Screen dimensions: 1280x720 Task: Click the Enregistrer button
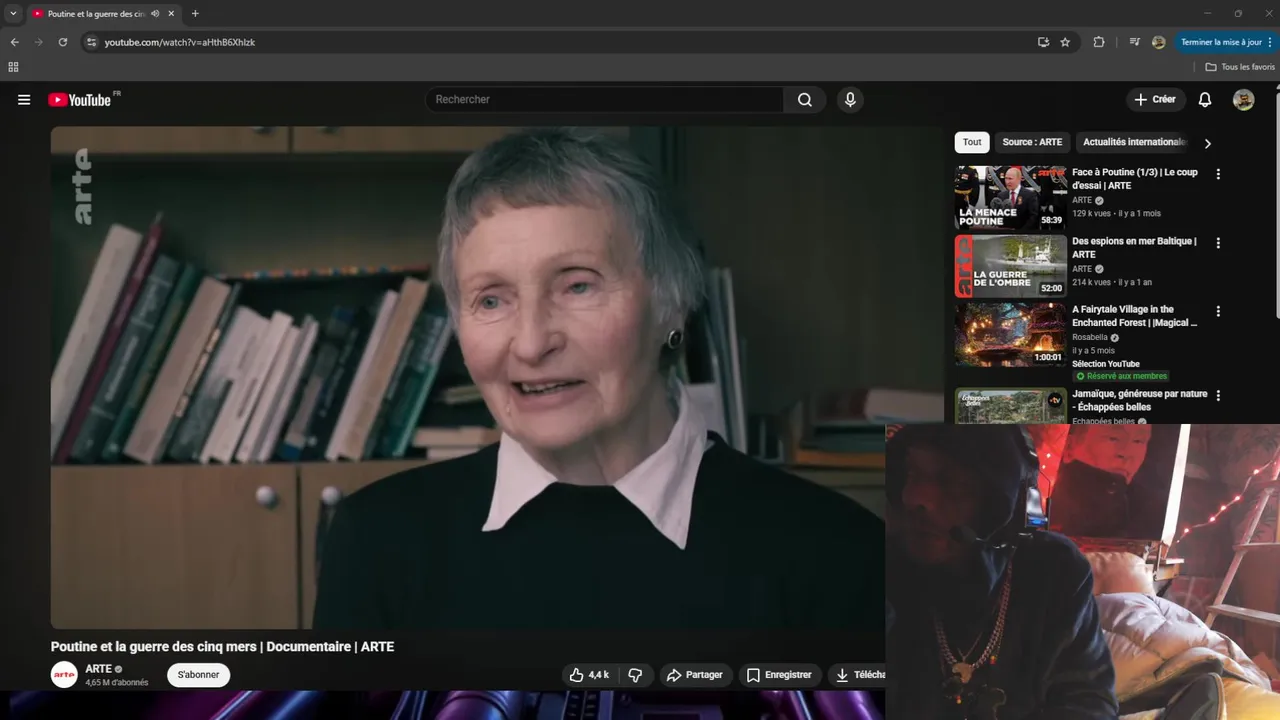[780, 675]
